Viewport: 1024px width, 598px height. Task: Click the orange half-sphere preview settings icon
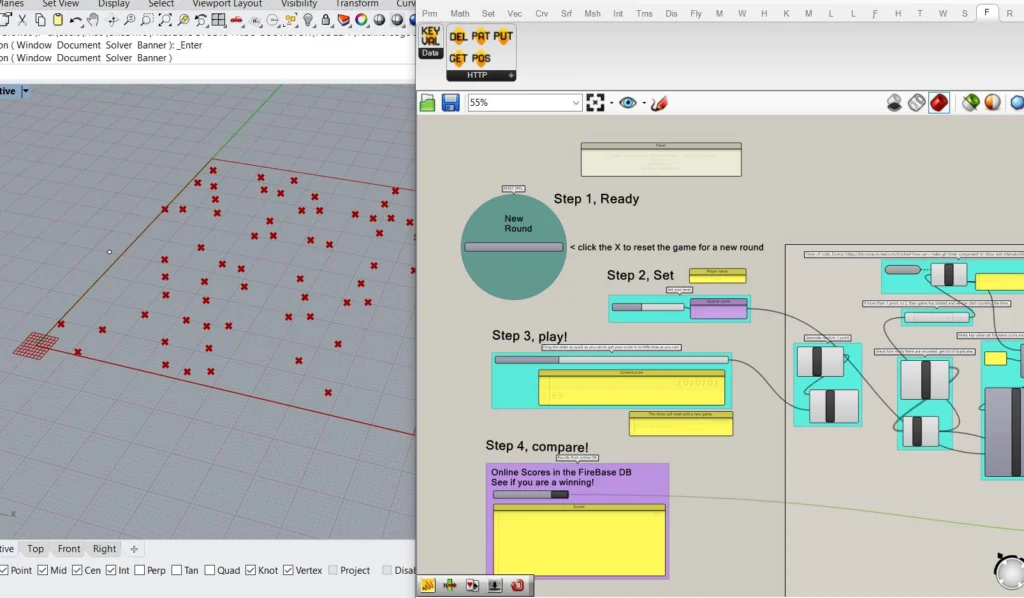tap(993, 102)
